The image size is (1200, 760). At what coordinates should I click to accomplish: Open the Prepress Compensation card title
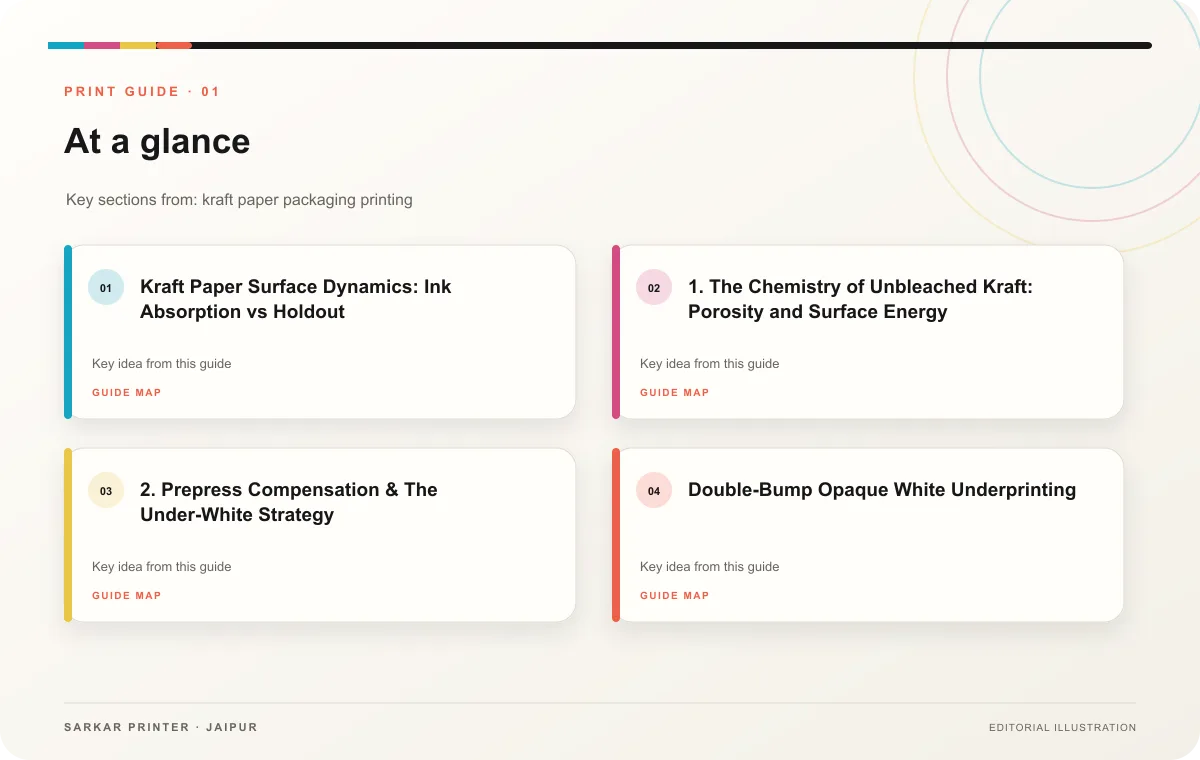pyautogui.click(x=289, y=502)
